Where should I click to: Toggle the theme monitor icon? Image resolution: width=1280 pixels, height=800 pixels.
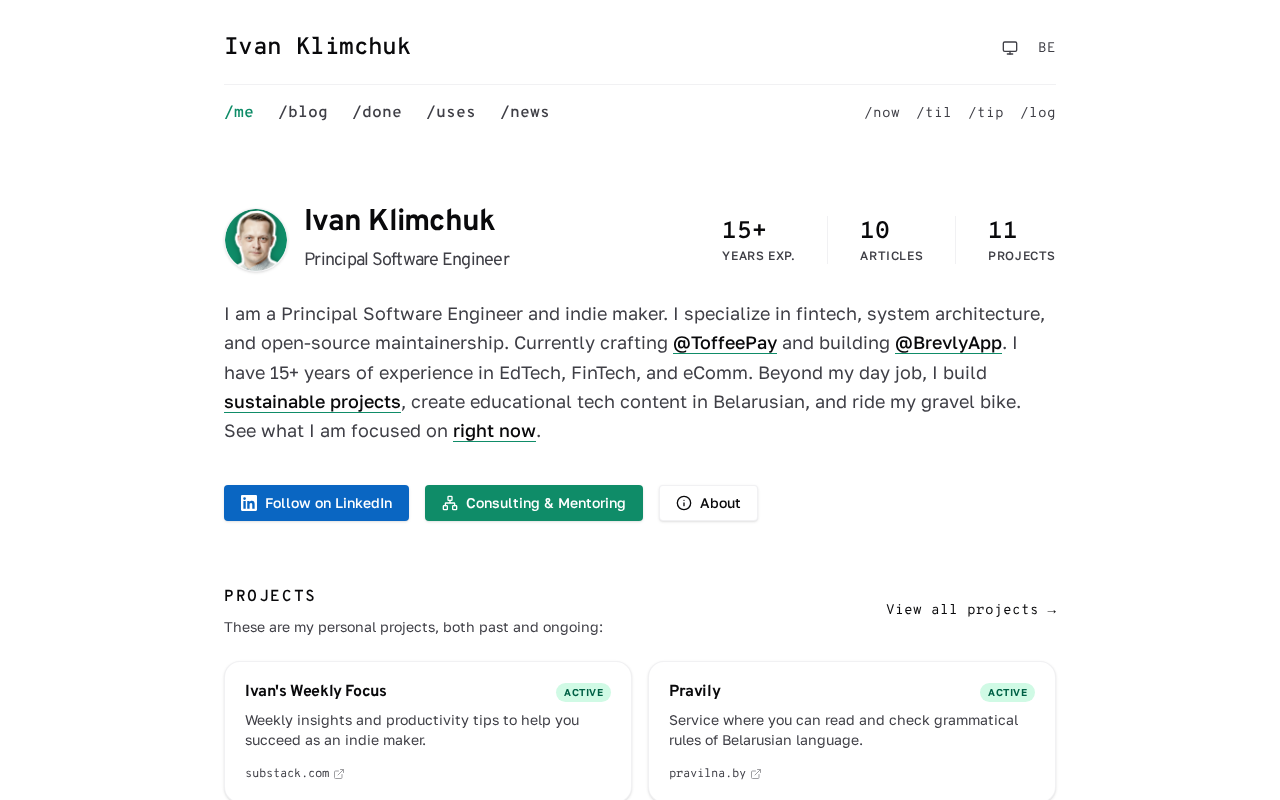pos(1010,48)
